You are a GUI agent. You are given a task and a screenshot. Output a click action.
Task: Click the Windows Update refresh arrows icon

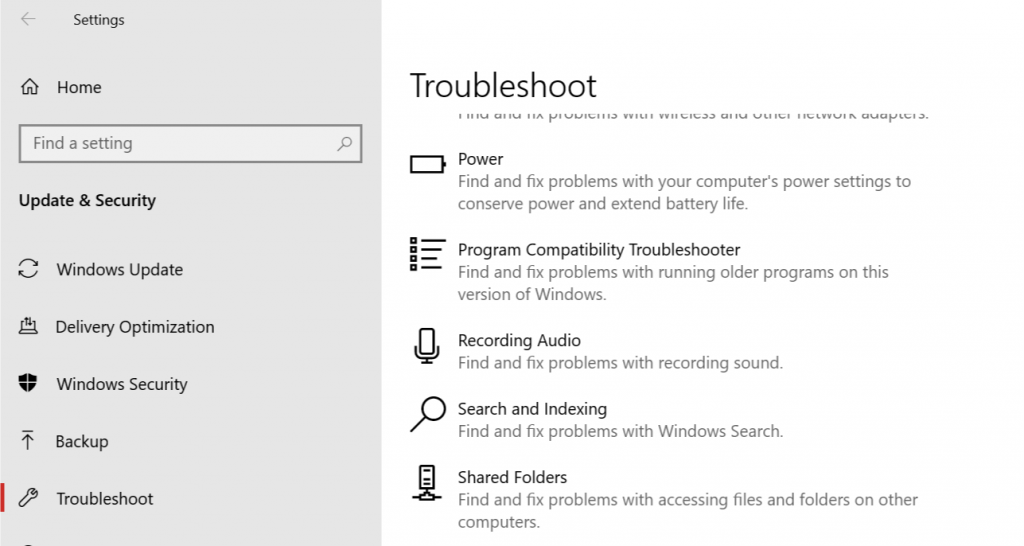[x=29, y=269]
